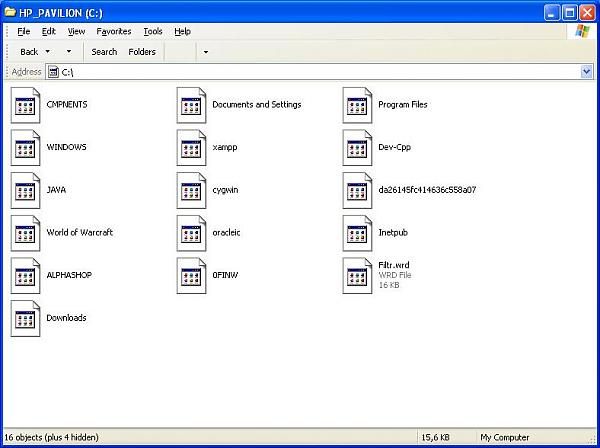Viewport: 600px width, 448px height.
Task: Expand the Back history dropdown arrow
Action: tap(48, 52)
